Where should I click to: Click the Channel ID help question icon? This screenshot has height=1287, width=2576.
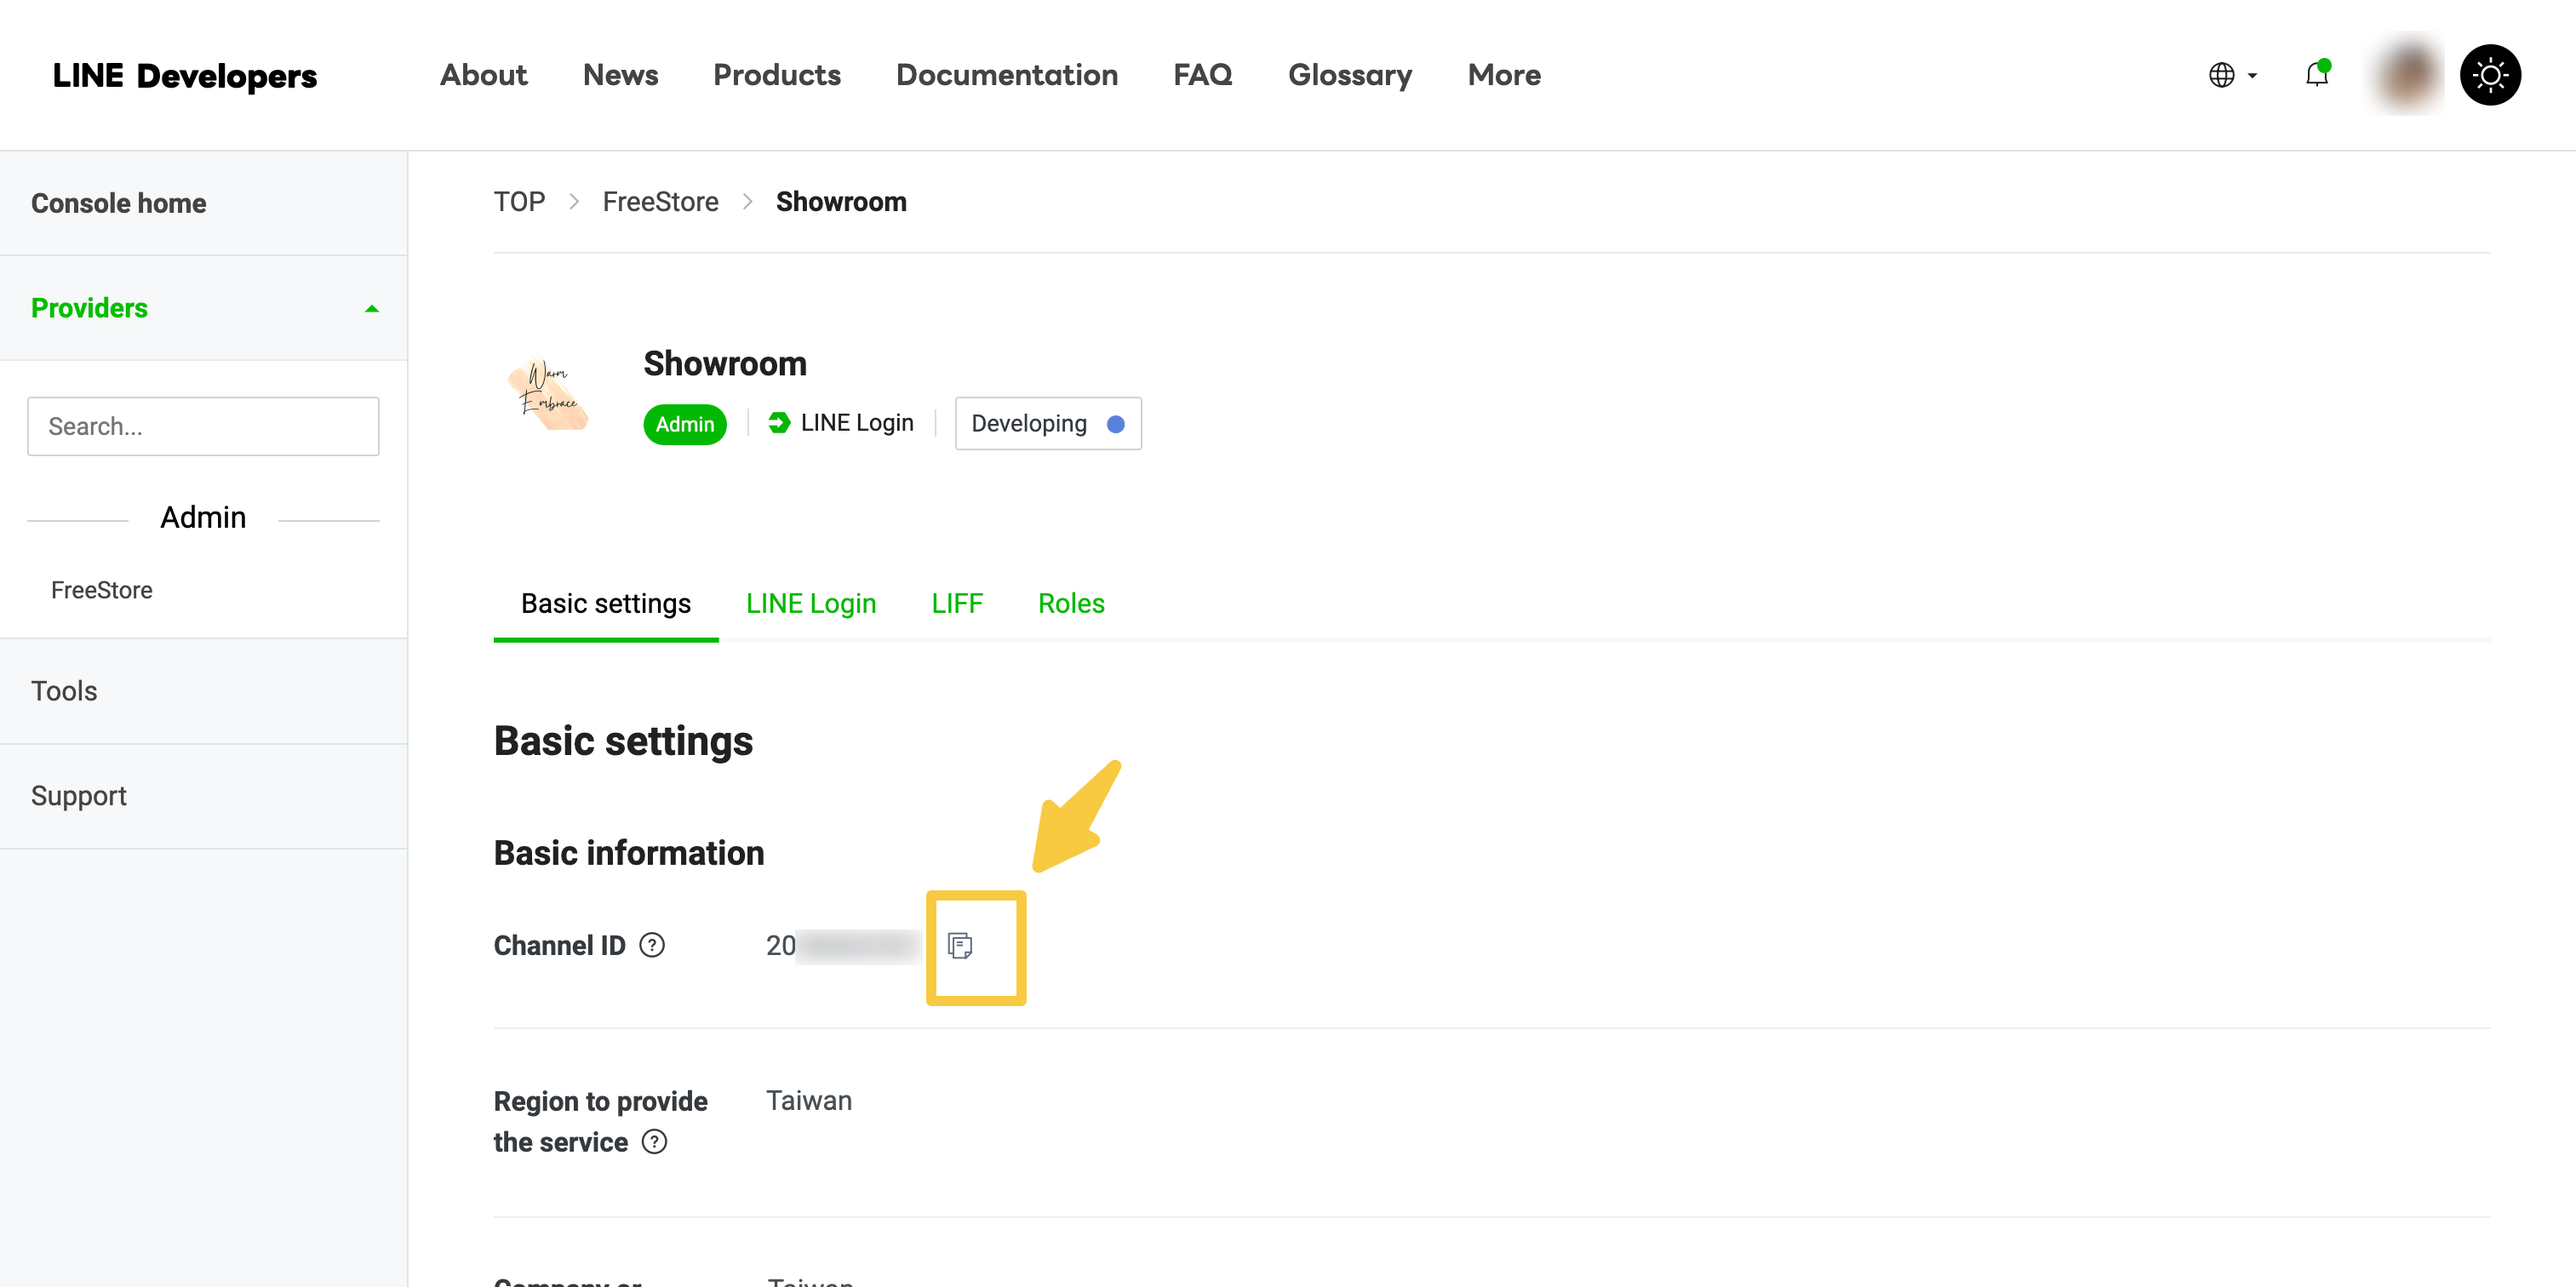click(x=652, y=945)
